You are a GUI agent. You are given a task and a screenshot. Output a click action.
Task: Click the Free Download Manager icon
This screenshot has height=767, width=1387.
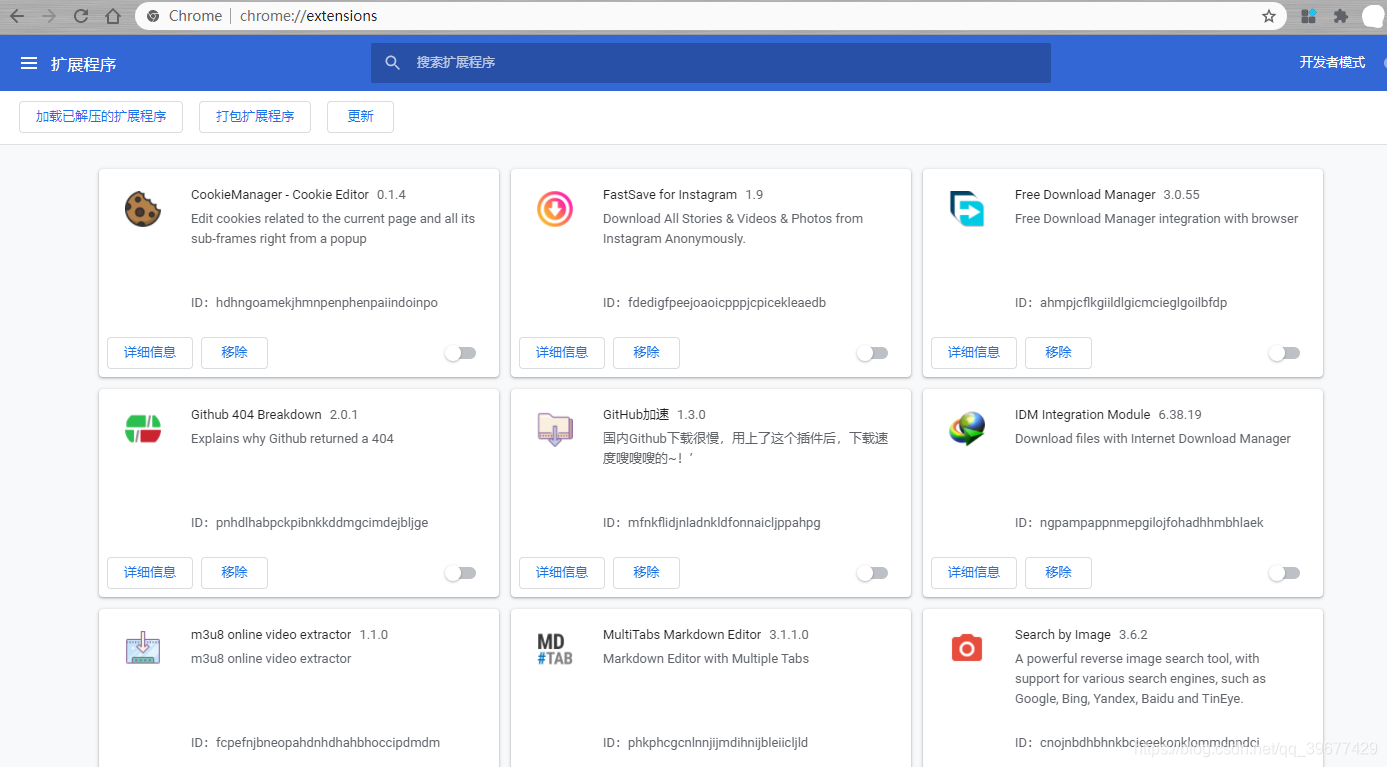point(967,209)
